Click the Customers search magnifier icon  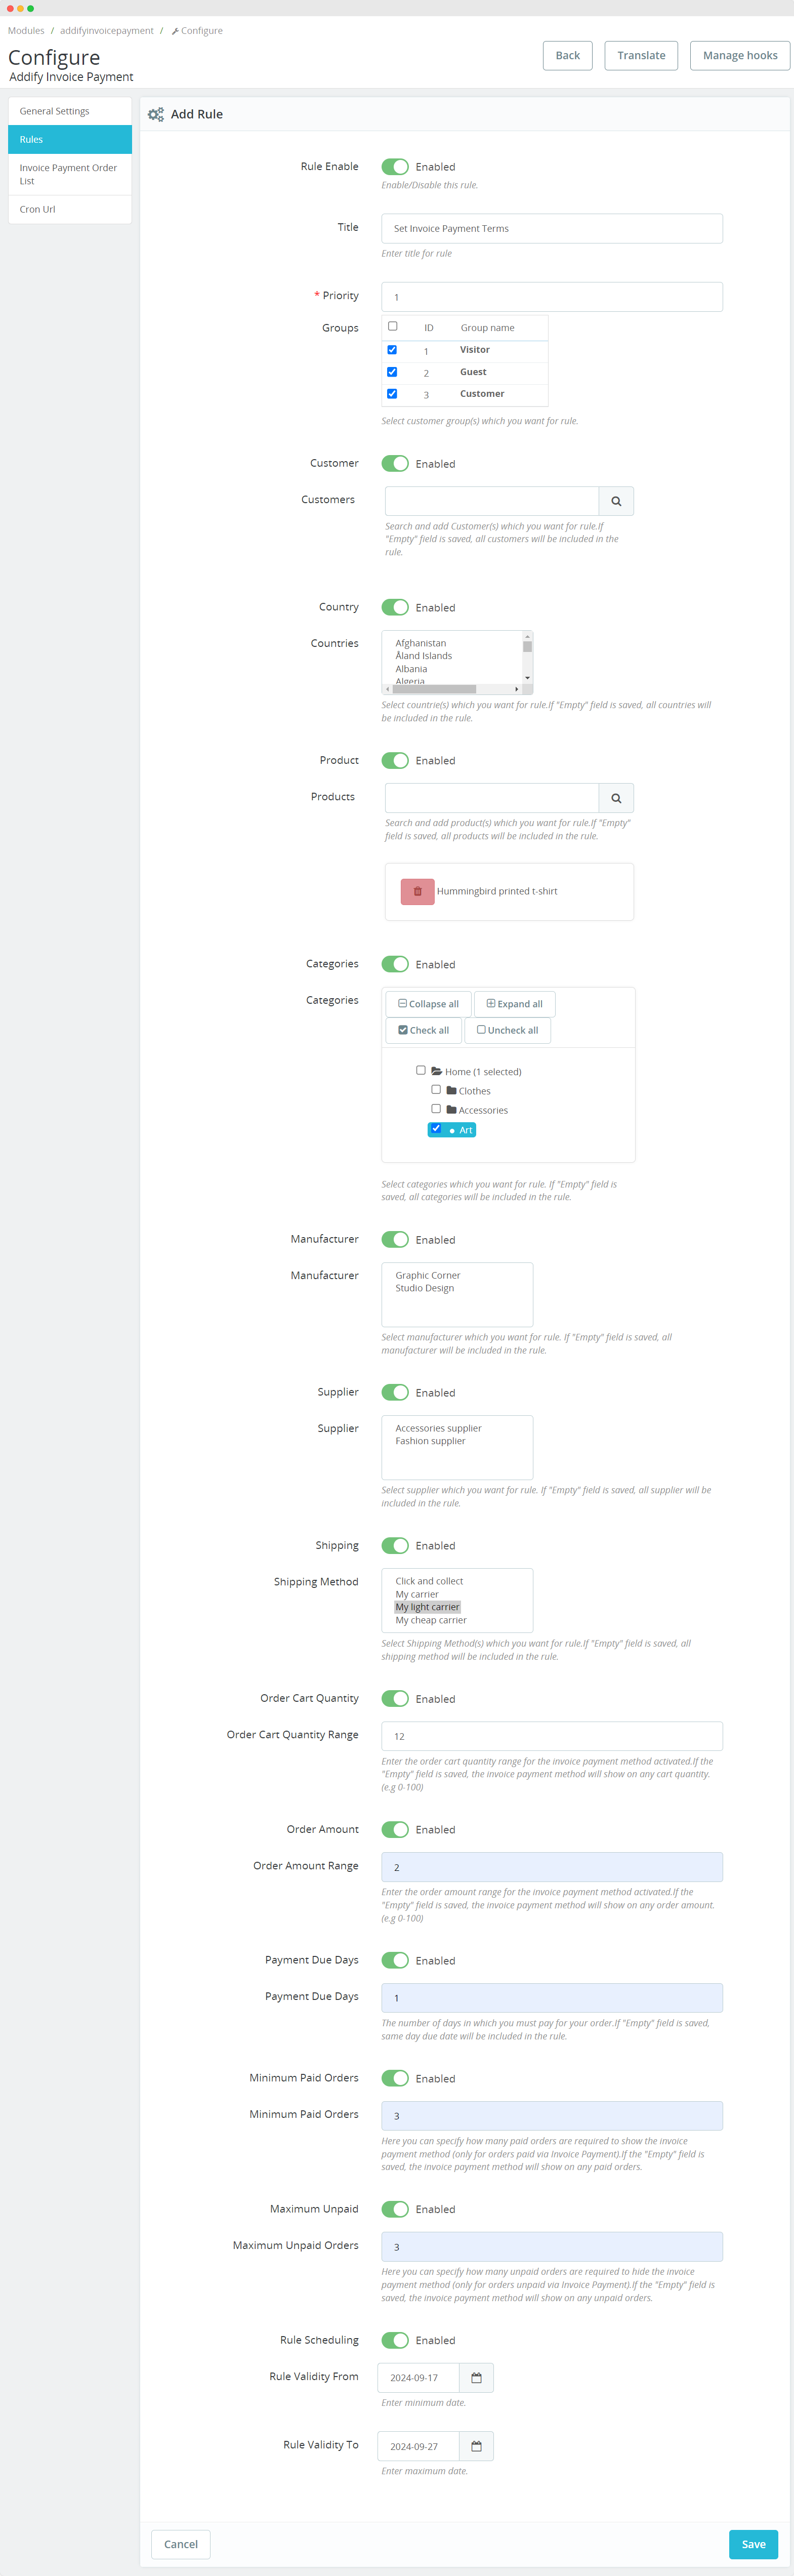(616, 501)
